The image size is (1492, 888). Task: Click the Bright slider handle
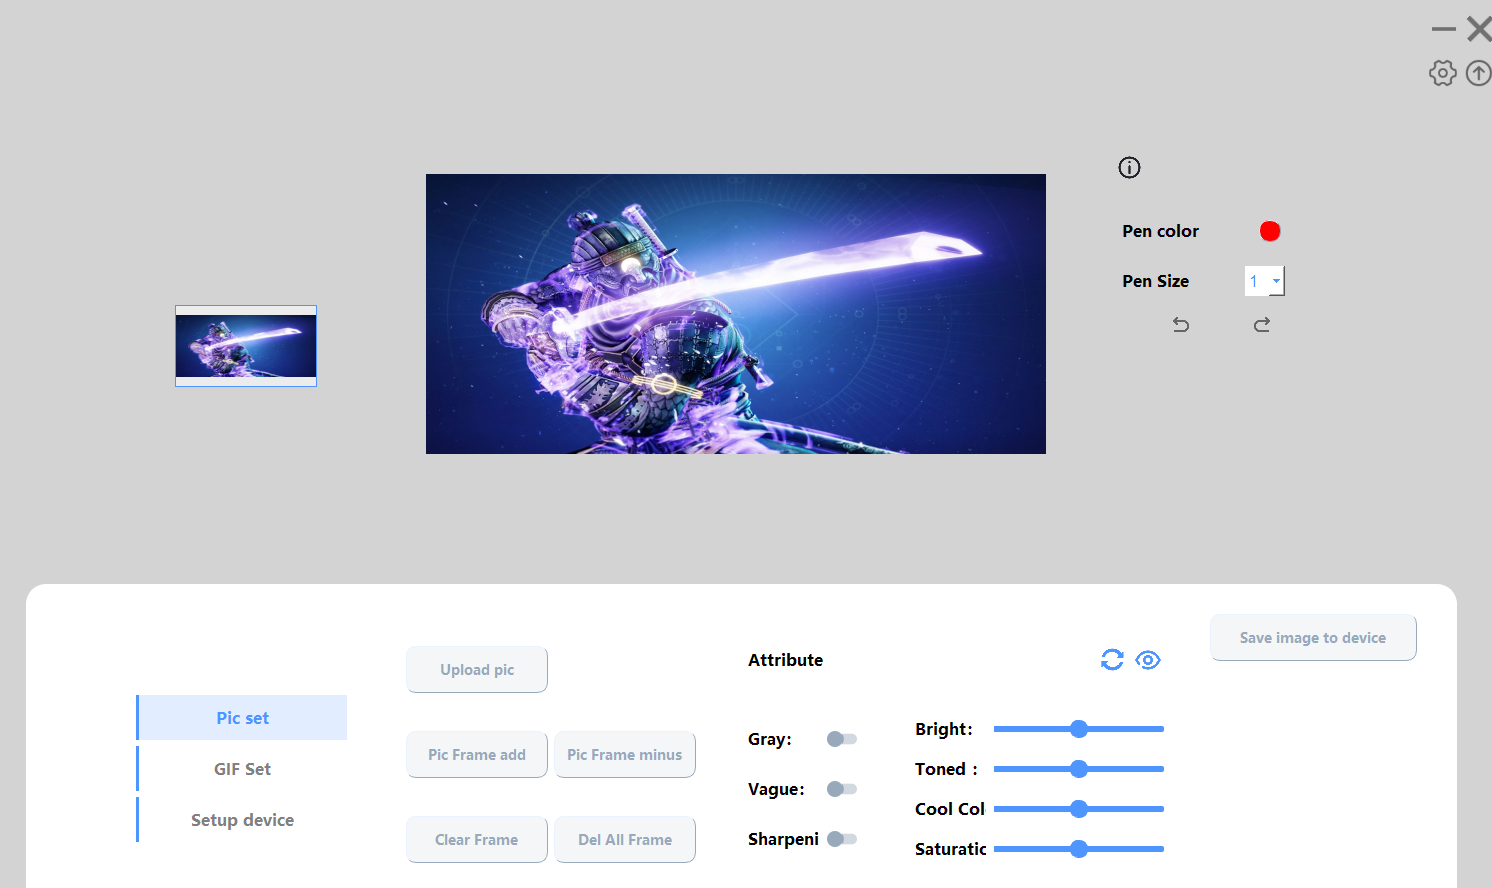pos(1079,729)
